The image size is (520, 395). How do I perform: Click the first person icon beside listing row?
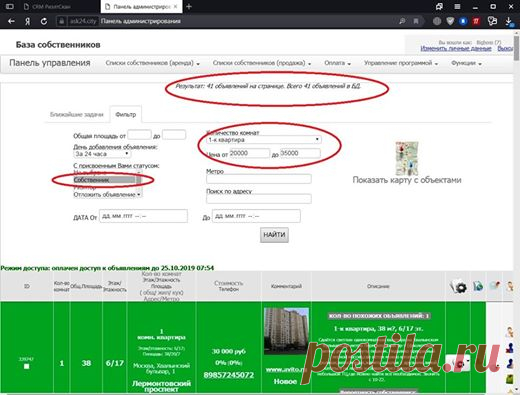click(x=510, y=332)
